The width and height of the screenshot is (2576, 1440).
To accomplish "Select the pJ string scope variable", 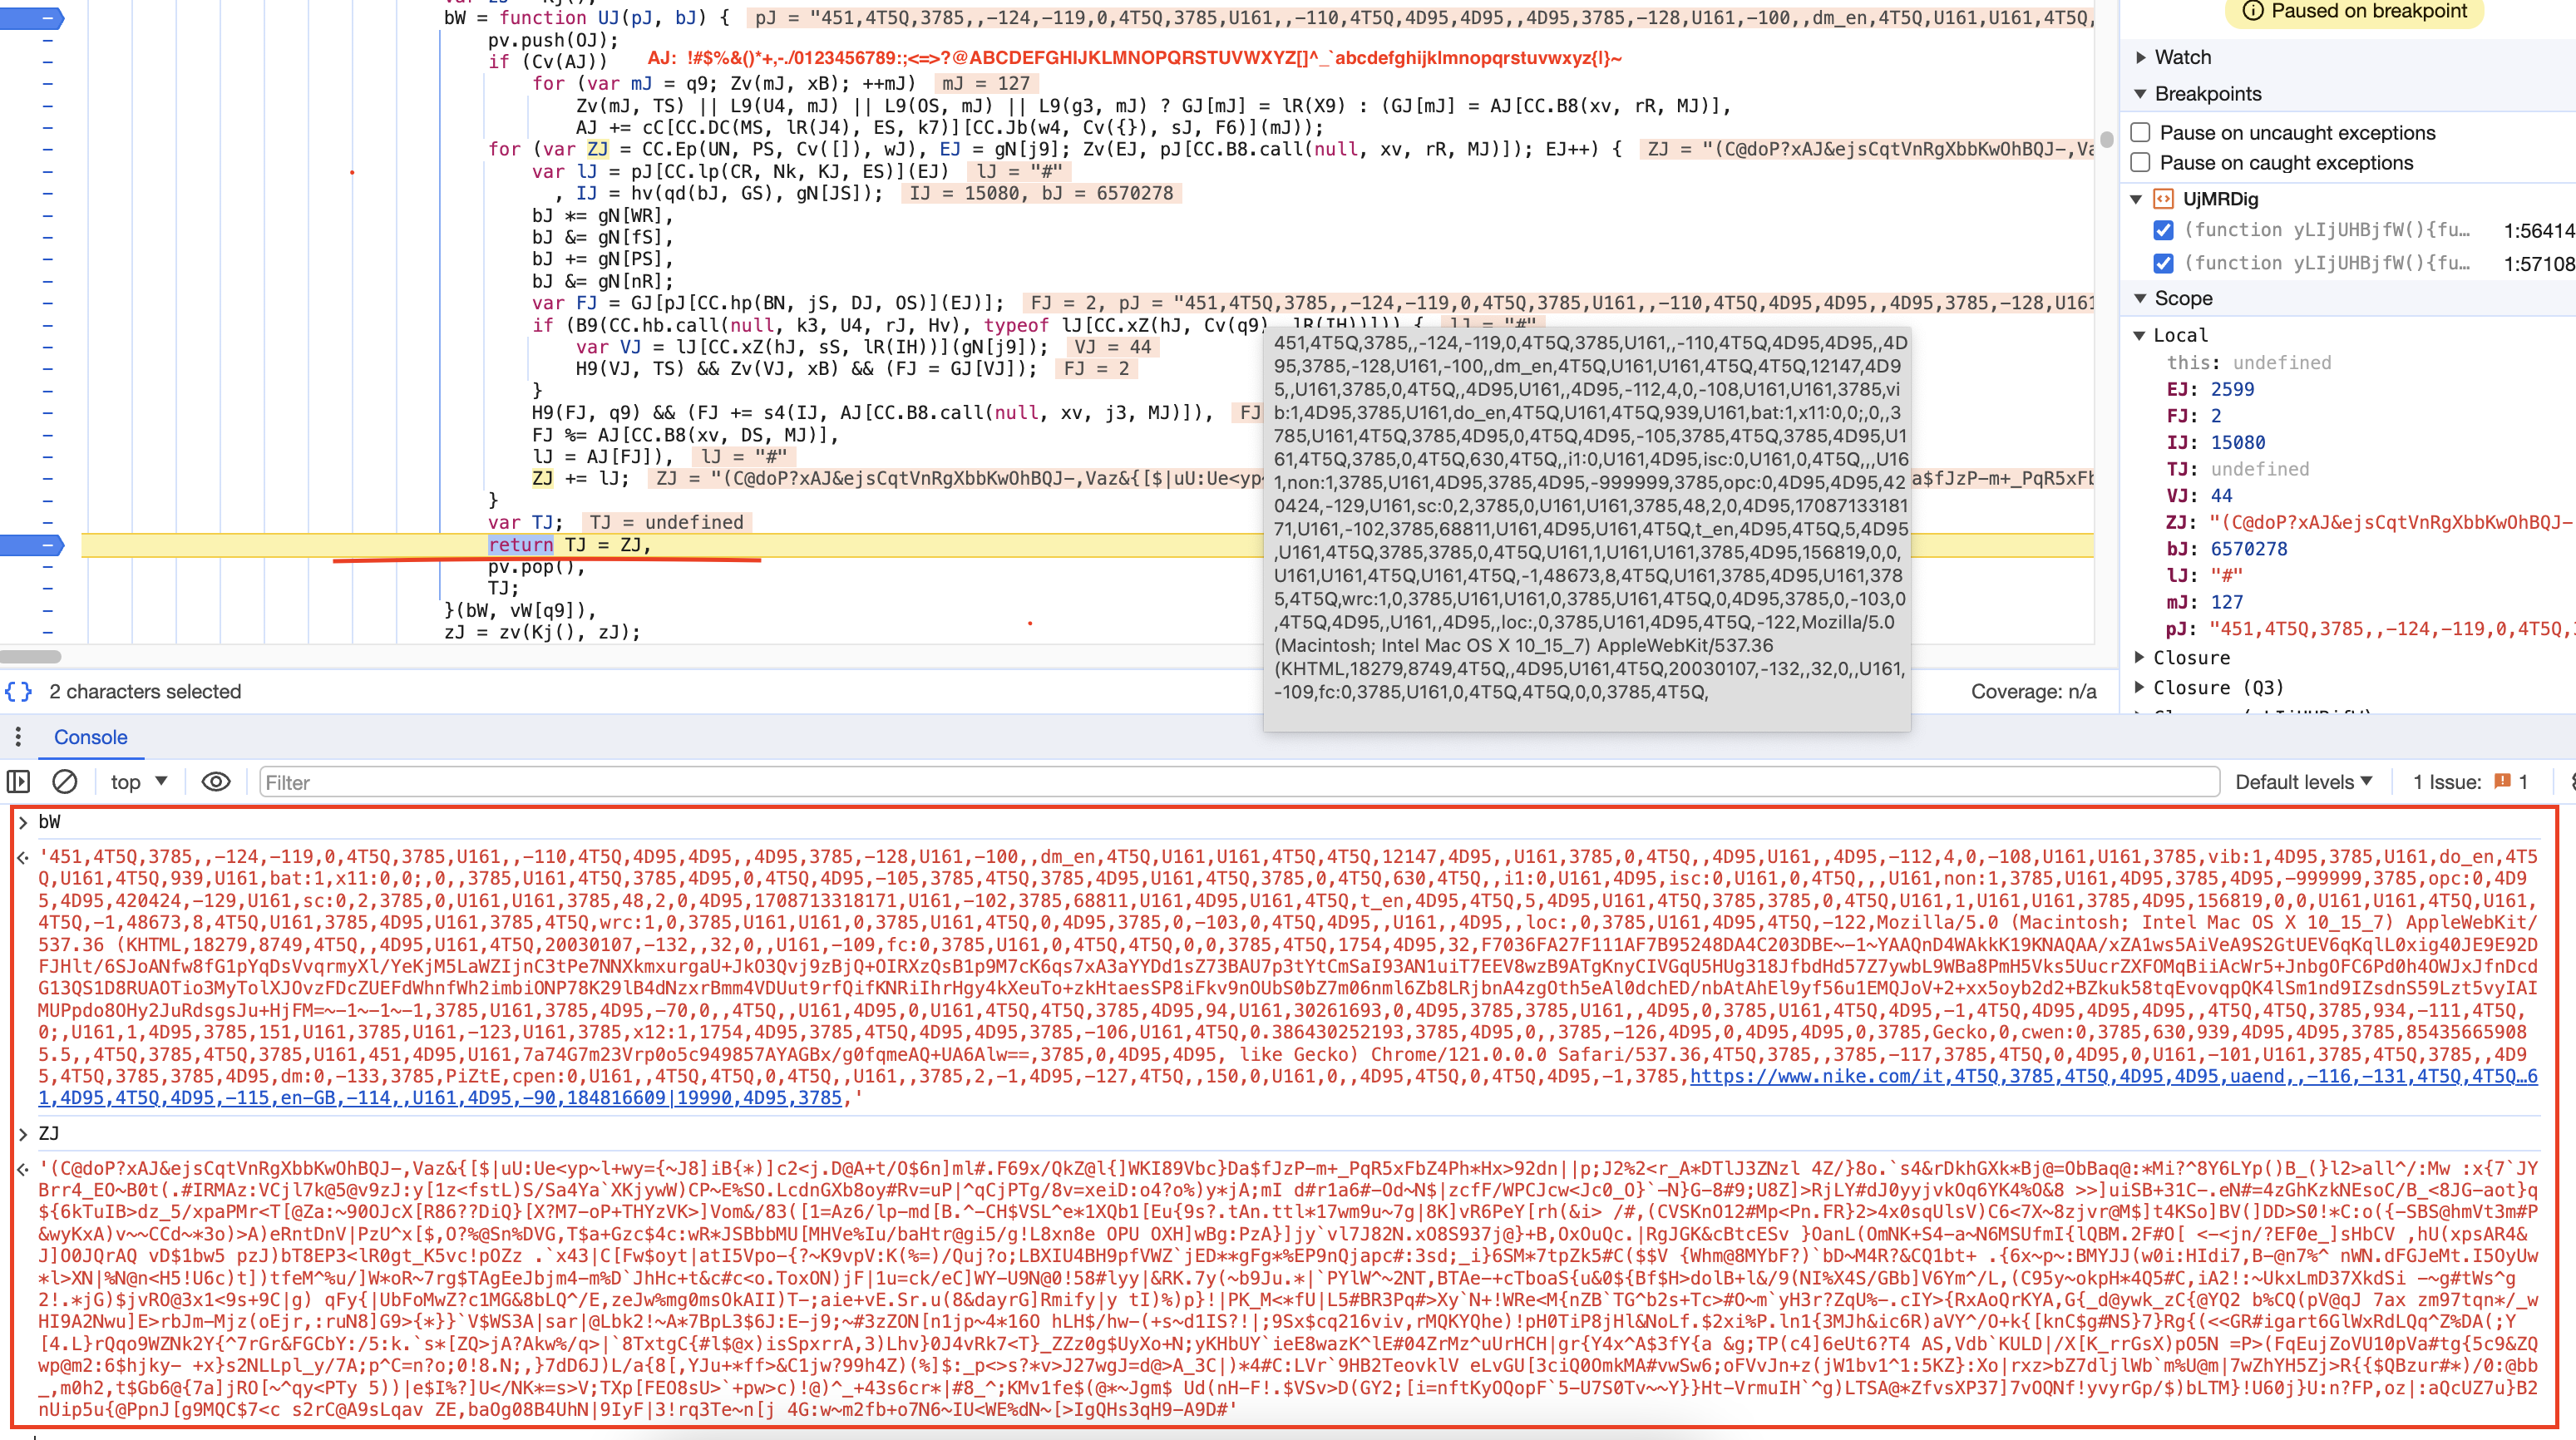I will pos(2370,629).
